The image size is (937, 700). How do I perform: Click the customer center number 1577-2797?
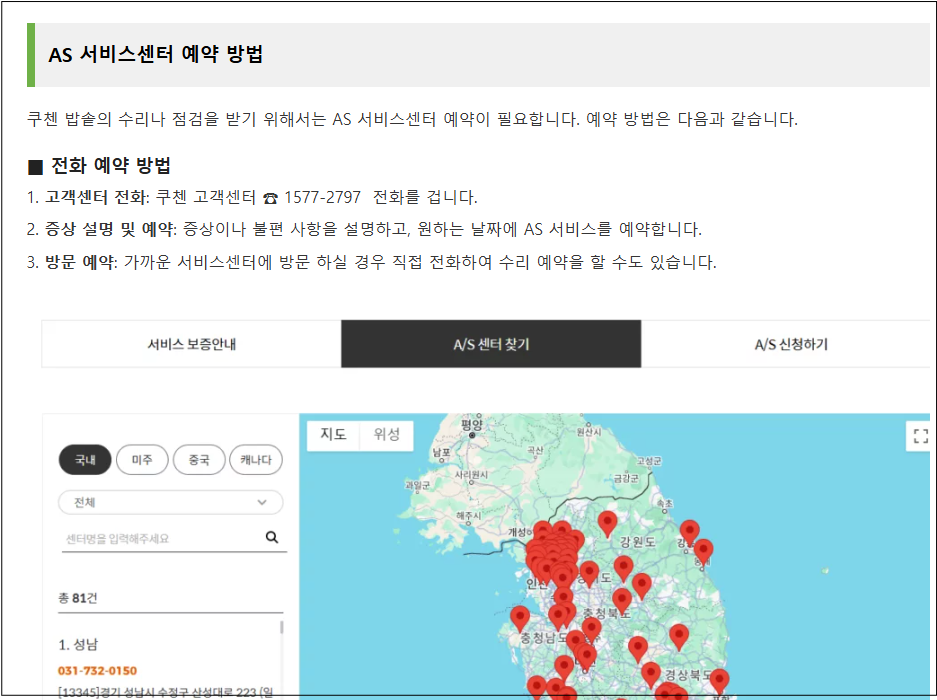(323, 197)
